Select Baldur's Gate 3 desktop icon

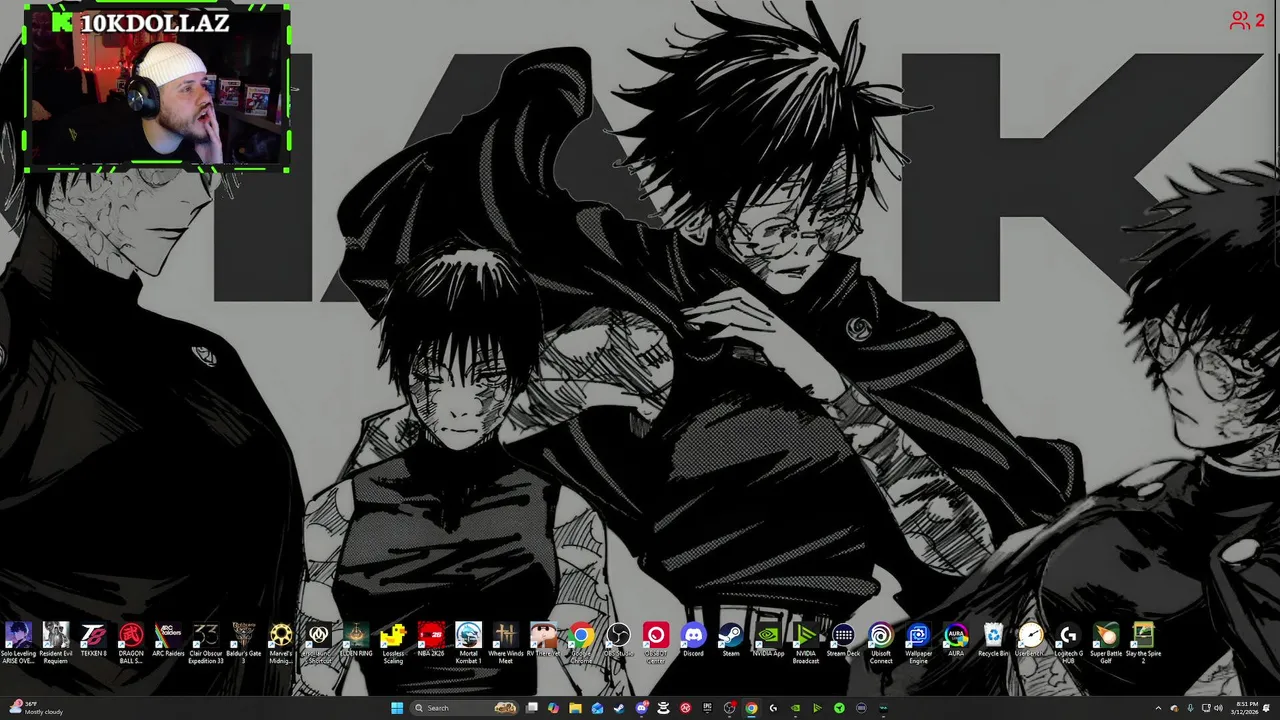pyautogui.click(x=243, y=643)
